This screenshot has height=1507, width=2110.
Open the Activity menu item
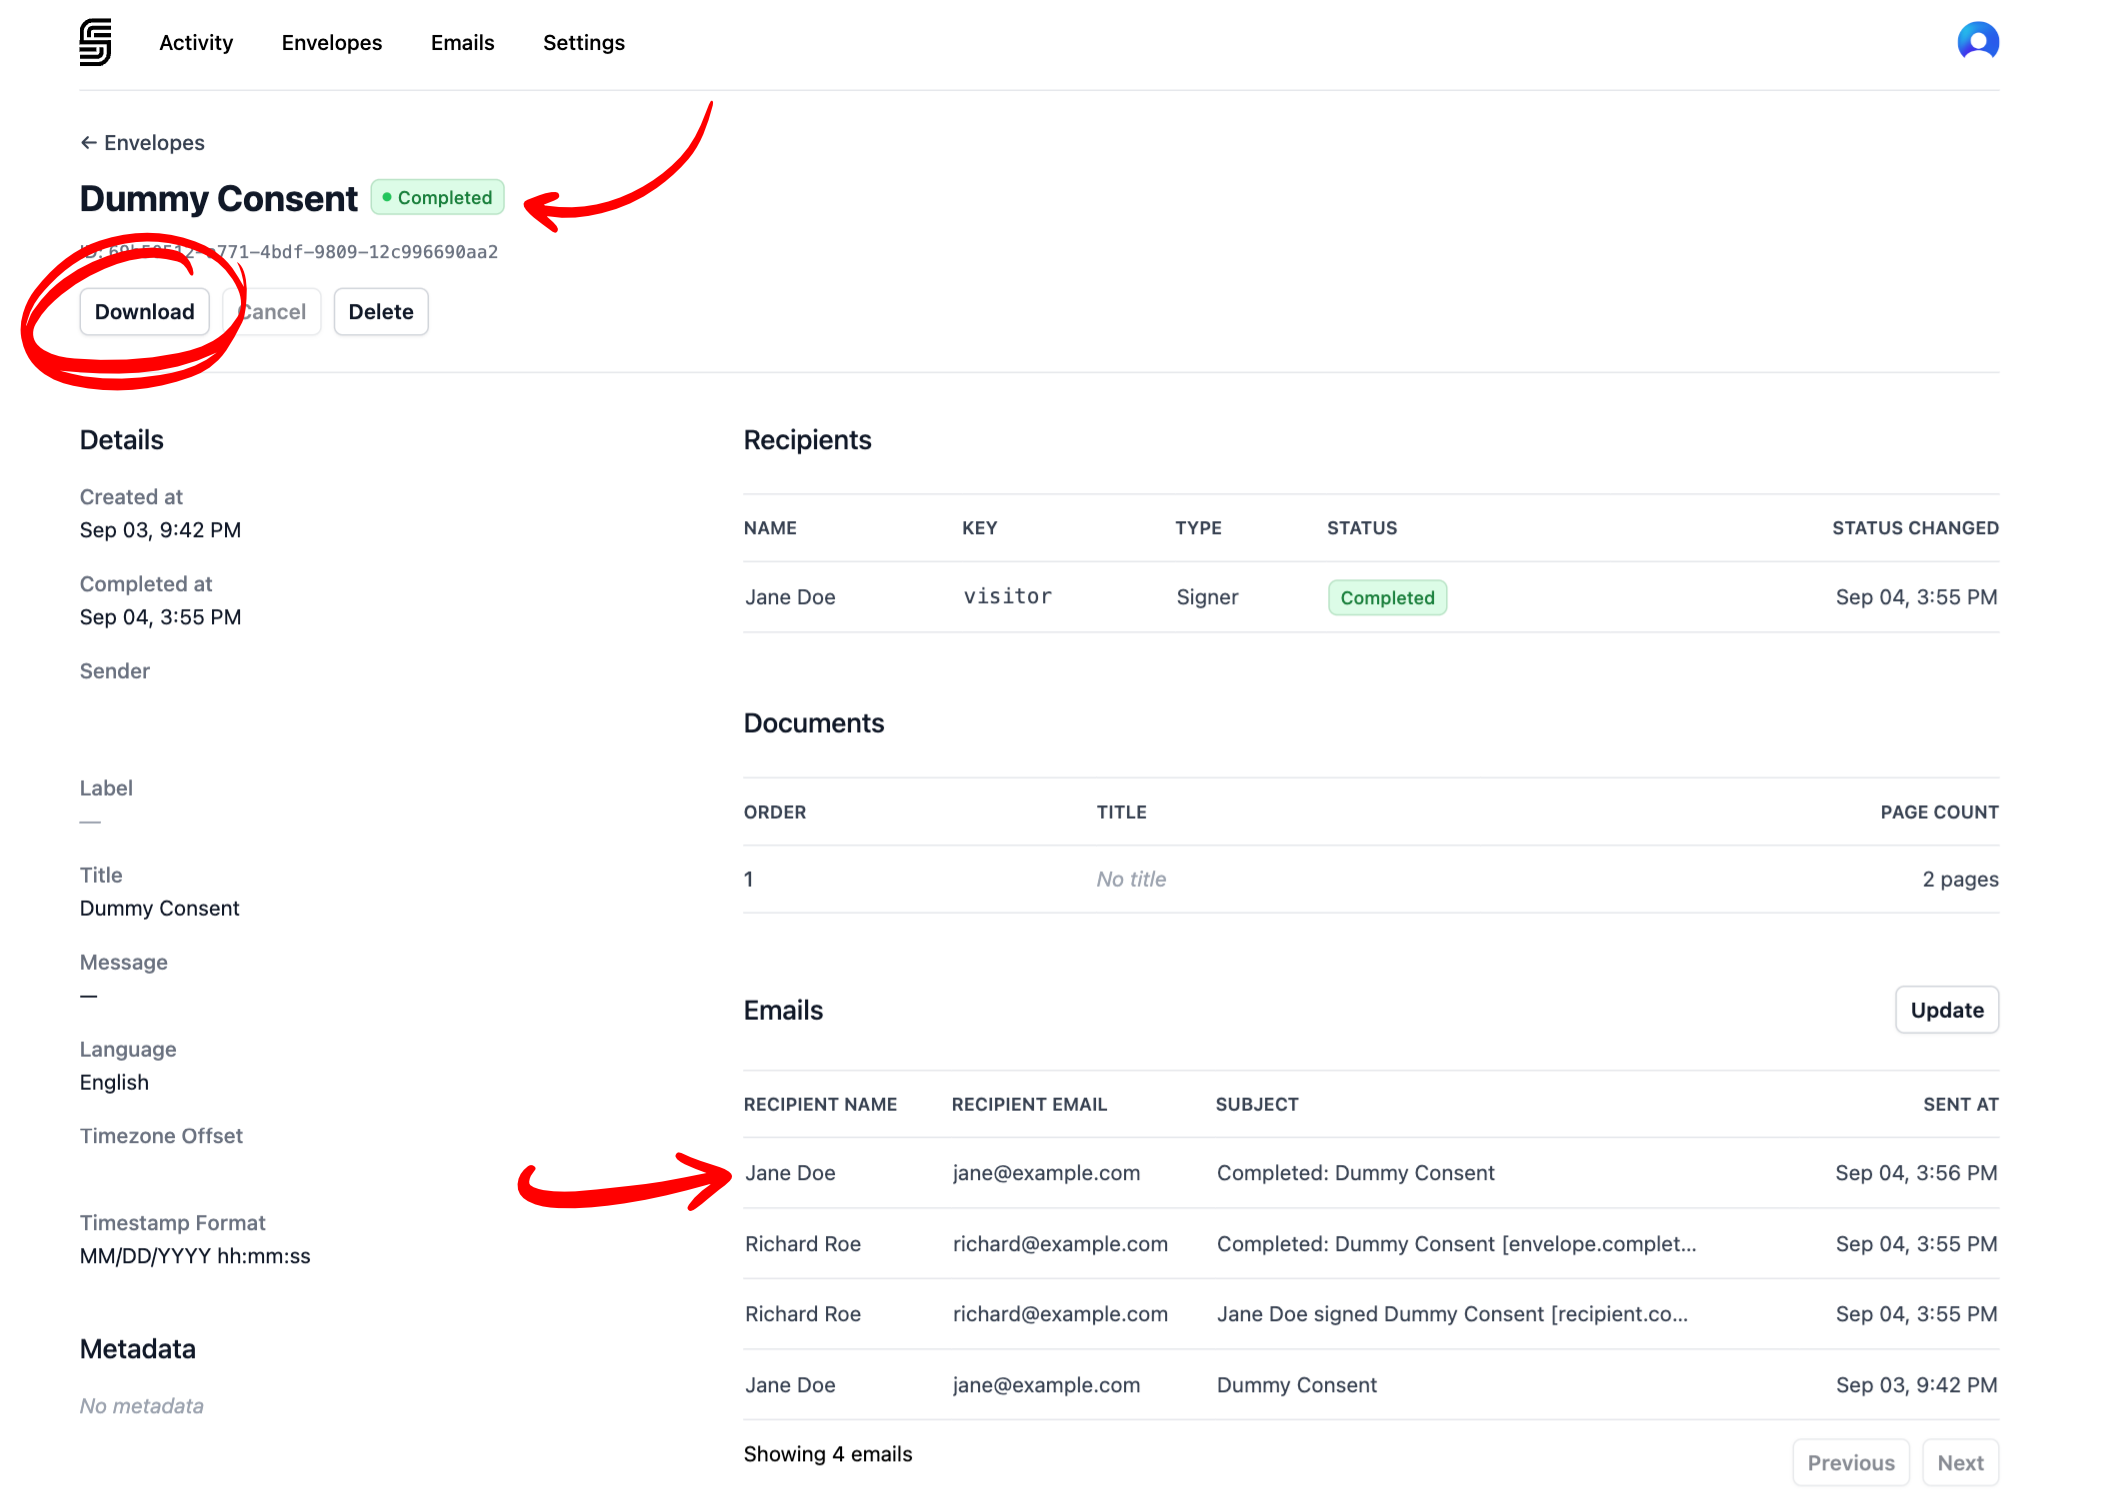tap(196, 43)
